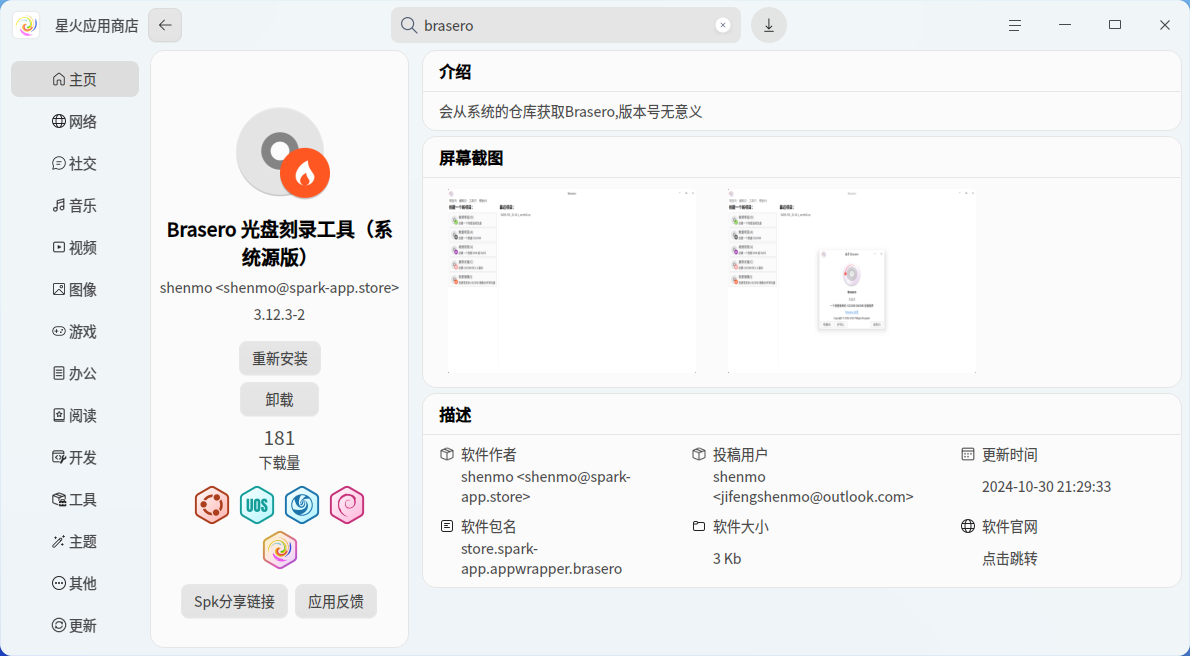Click the UOS support badge
This screenshot has width=1190, height=656.
pos(257,505)
